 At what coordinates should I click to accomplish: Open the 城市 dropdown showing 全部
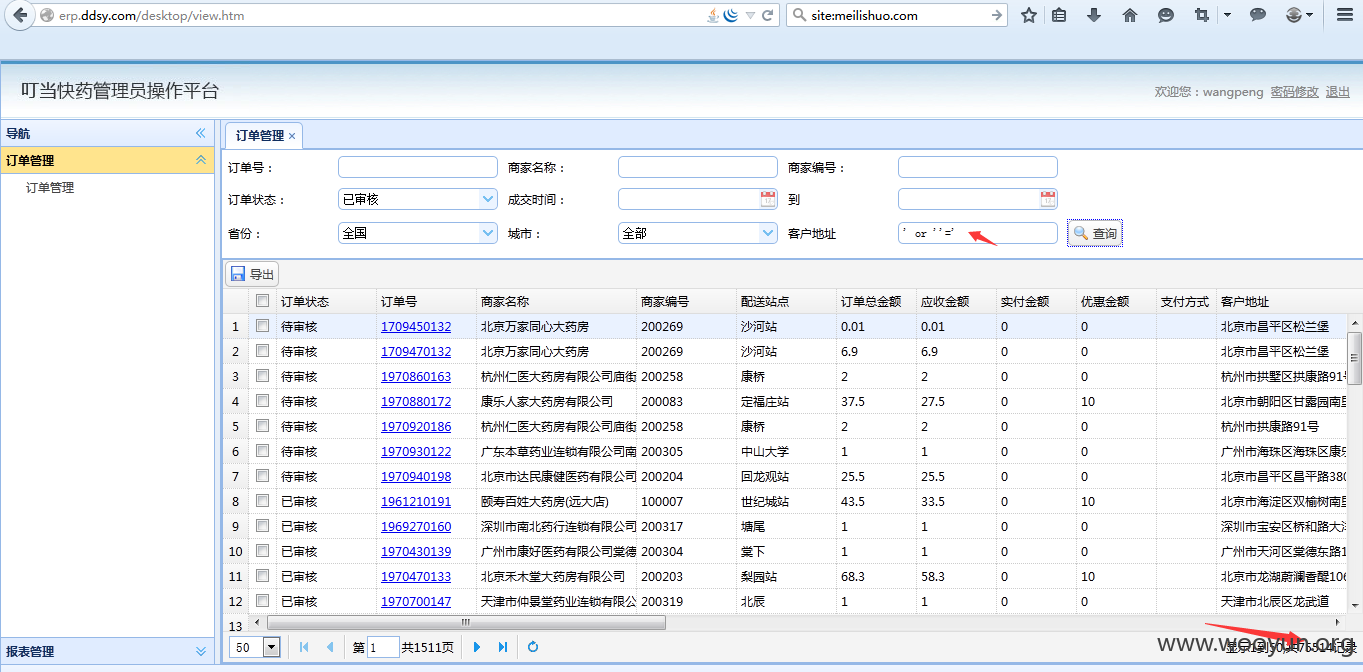768,233
